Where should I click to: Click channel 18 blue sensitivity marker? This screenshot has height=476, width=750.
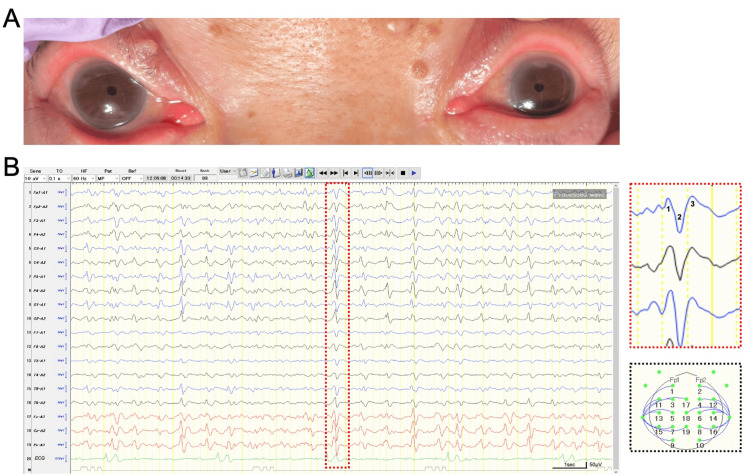(62, 431)
